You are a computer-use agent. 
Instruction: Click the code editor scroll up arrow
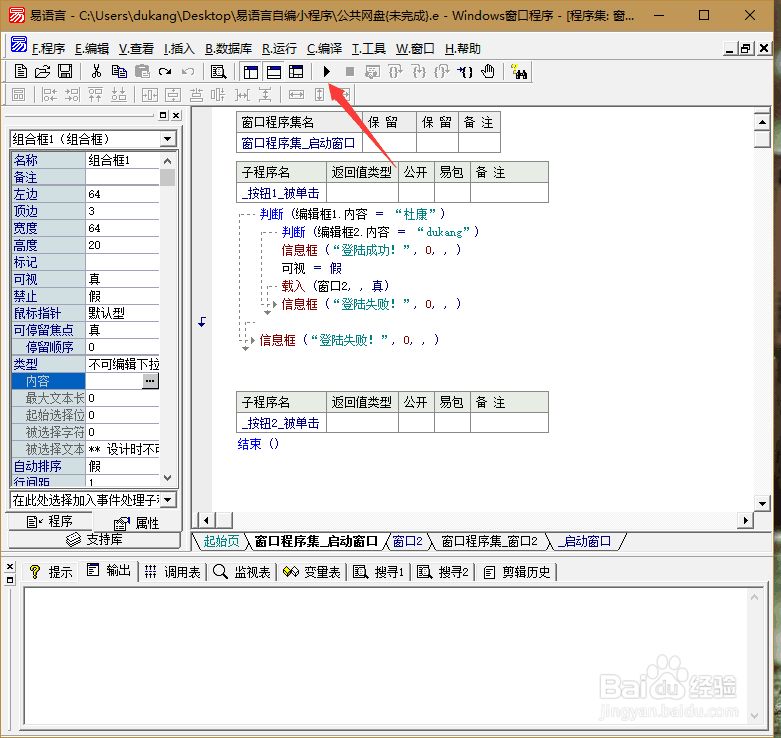762,122
